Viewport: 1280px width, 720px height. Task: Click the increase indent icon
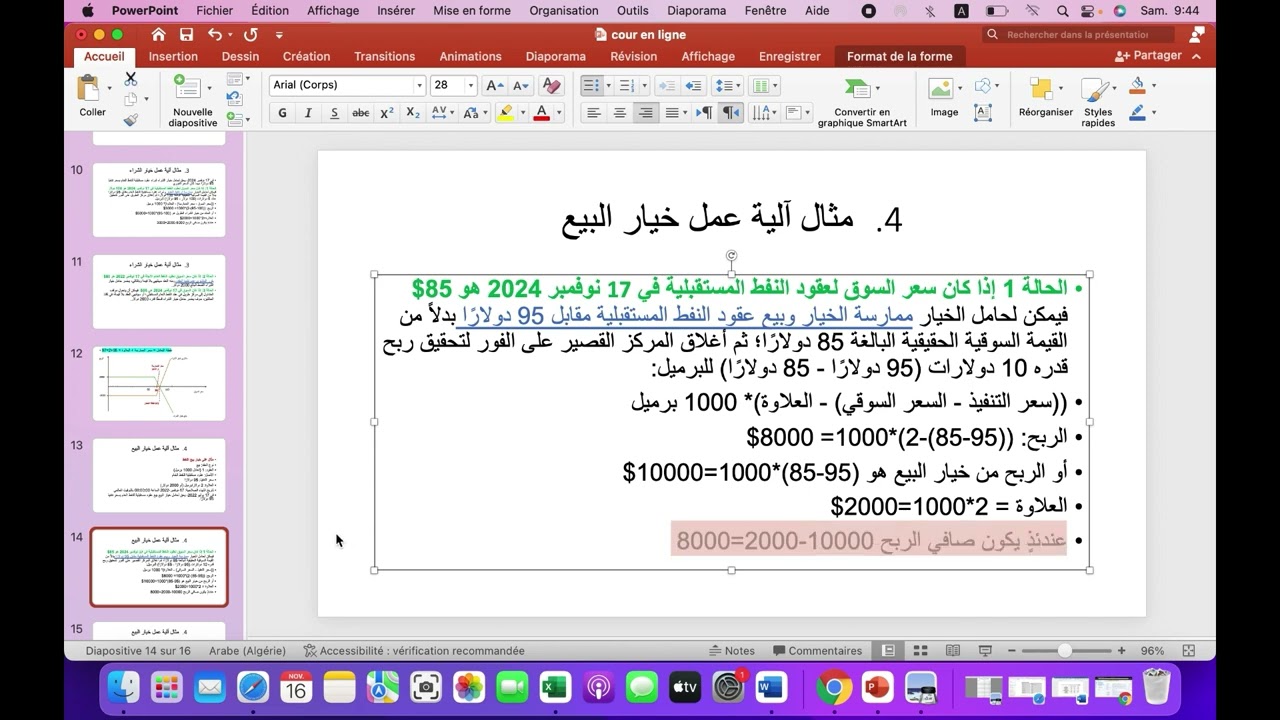pyautogui.click(x=692, y=86)
